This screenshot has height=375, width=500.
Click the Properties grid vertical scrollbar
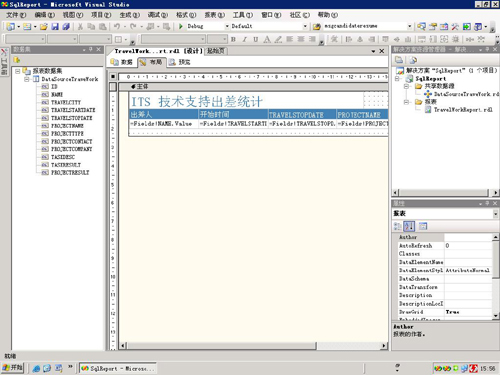tap(496, 276)
